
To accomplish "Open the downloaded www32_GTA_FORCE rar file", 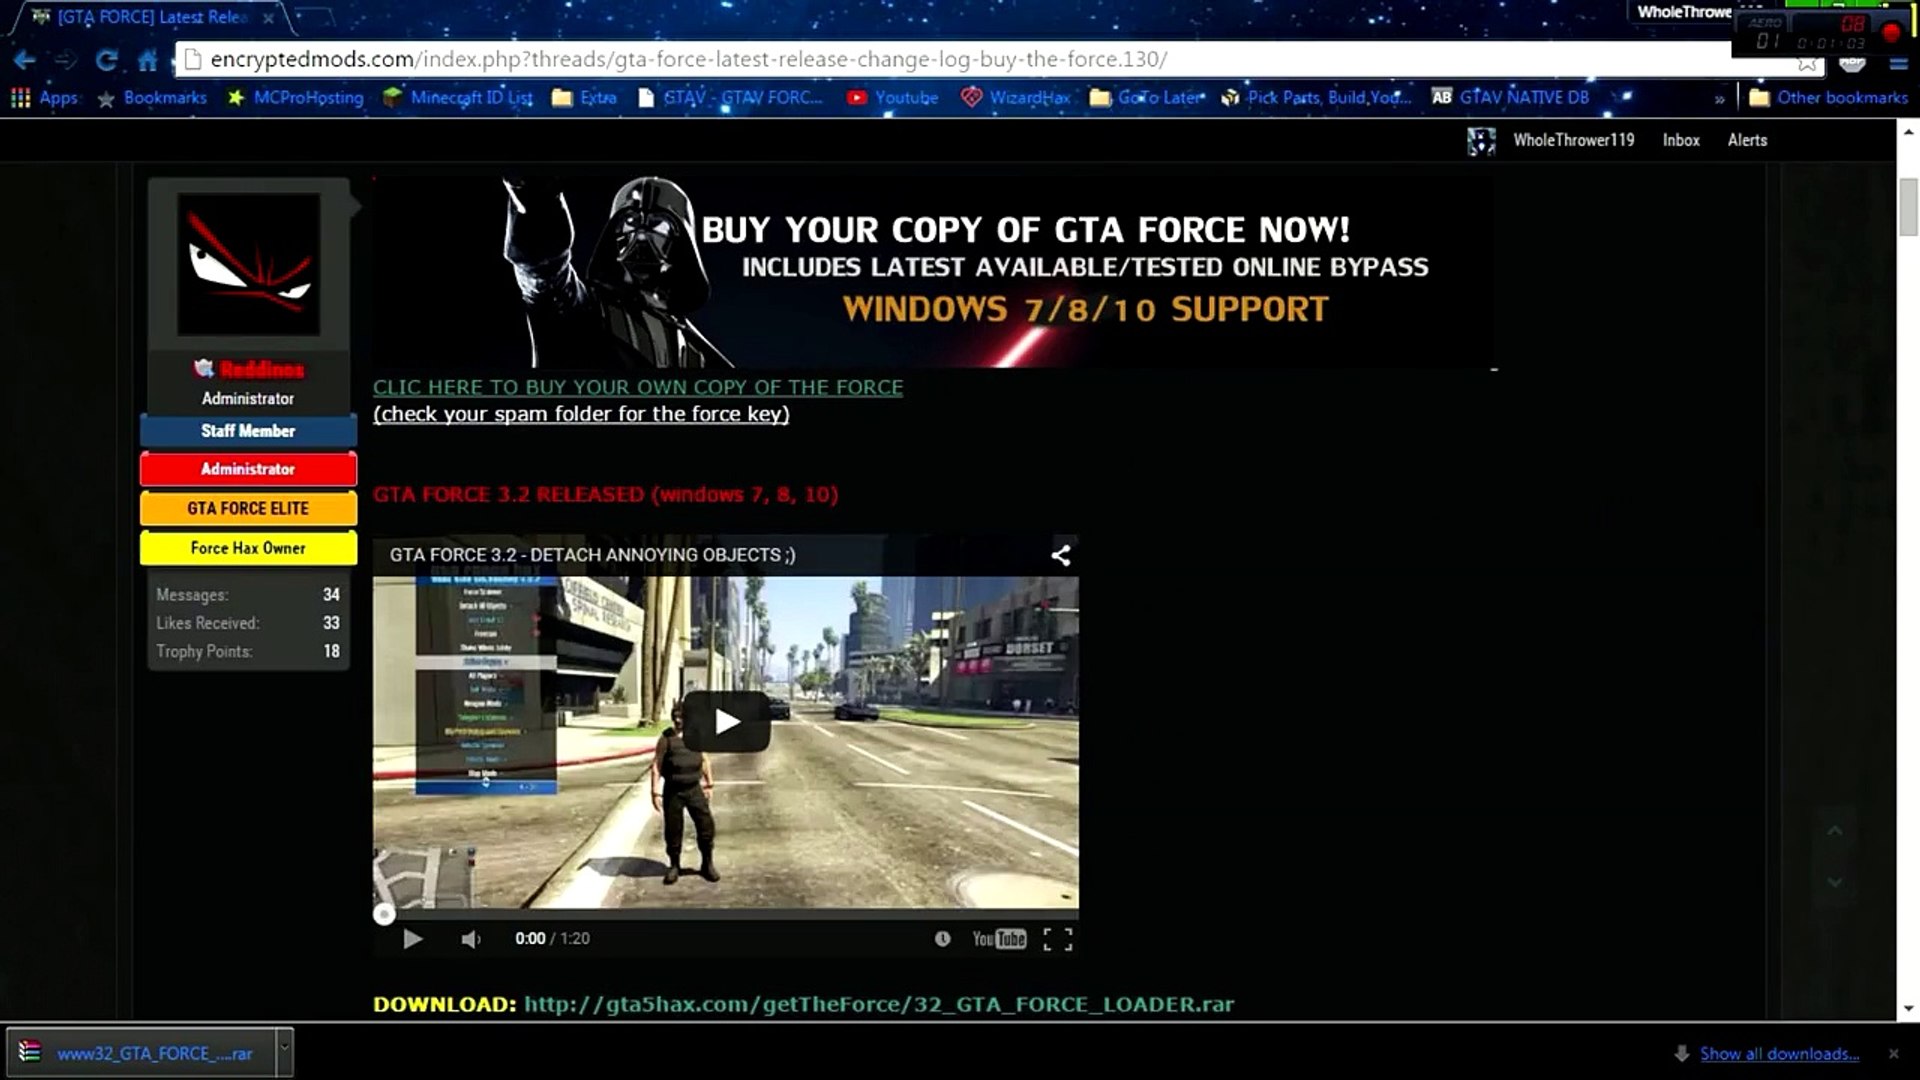I will point(140,1053).
